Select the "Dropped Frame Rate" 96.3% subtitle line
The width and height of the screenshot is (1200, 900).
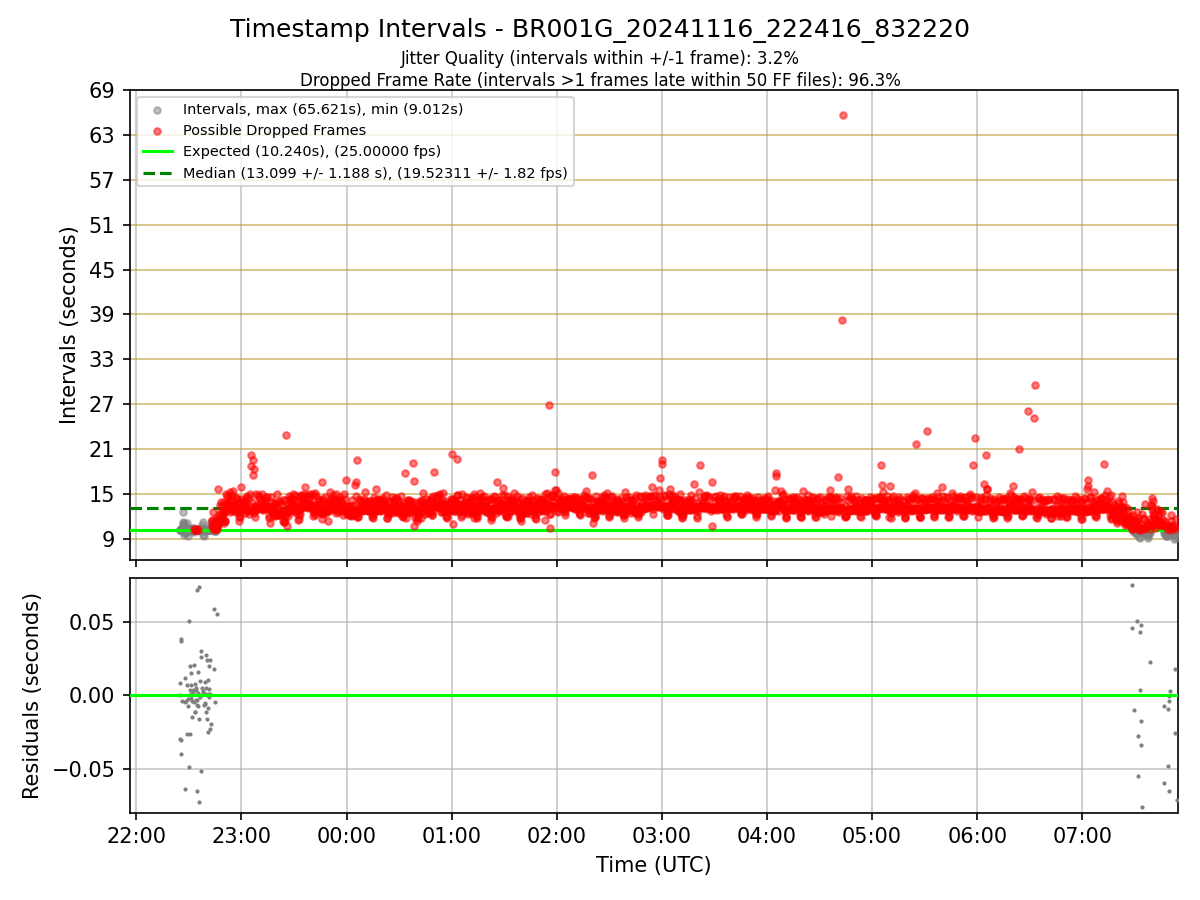pyautogui.click(x=600, y=80)
